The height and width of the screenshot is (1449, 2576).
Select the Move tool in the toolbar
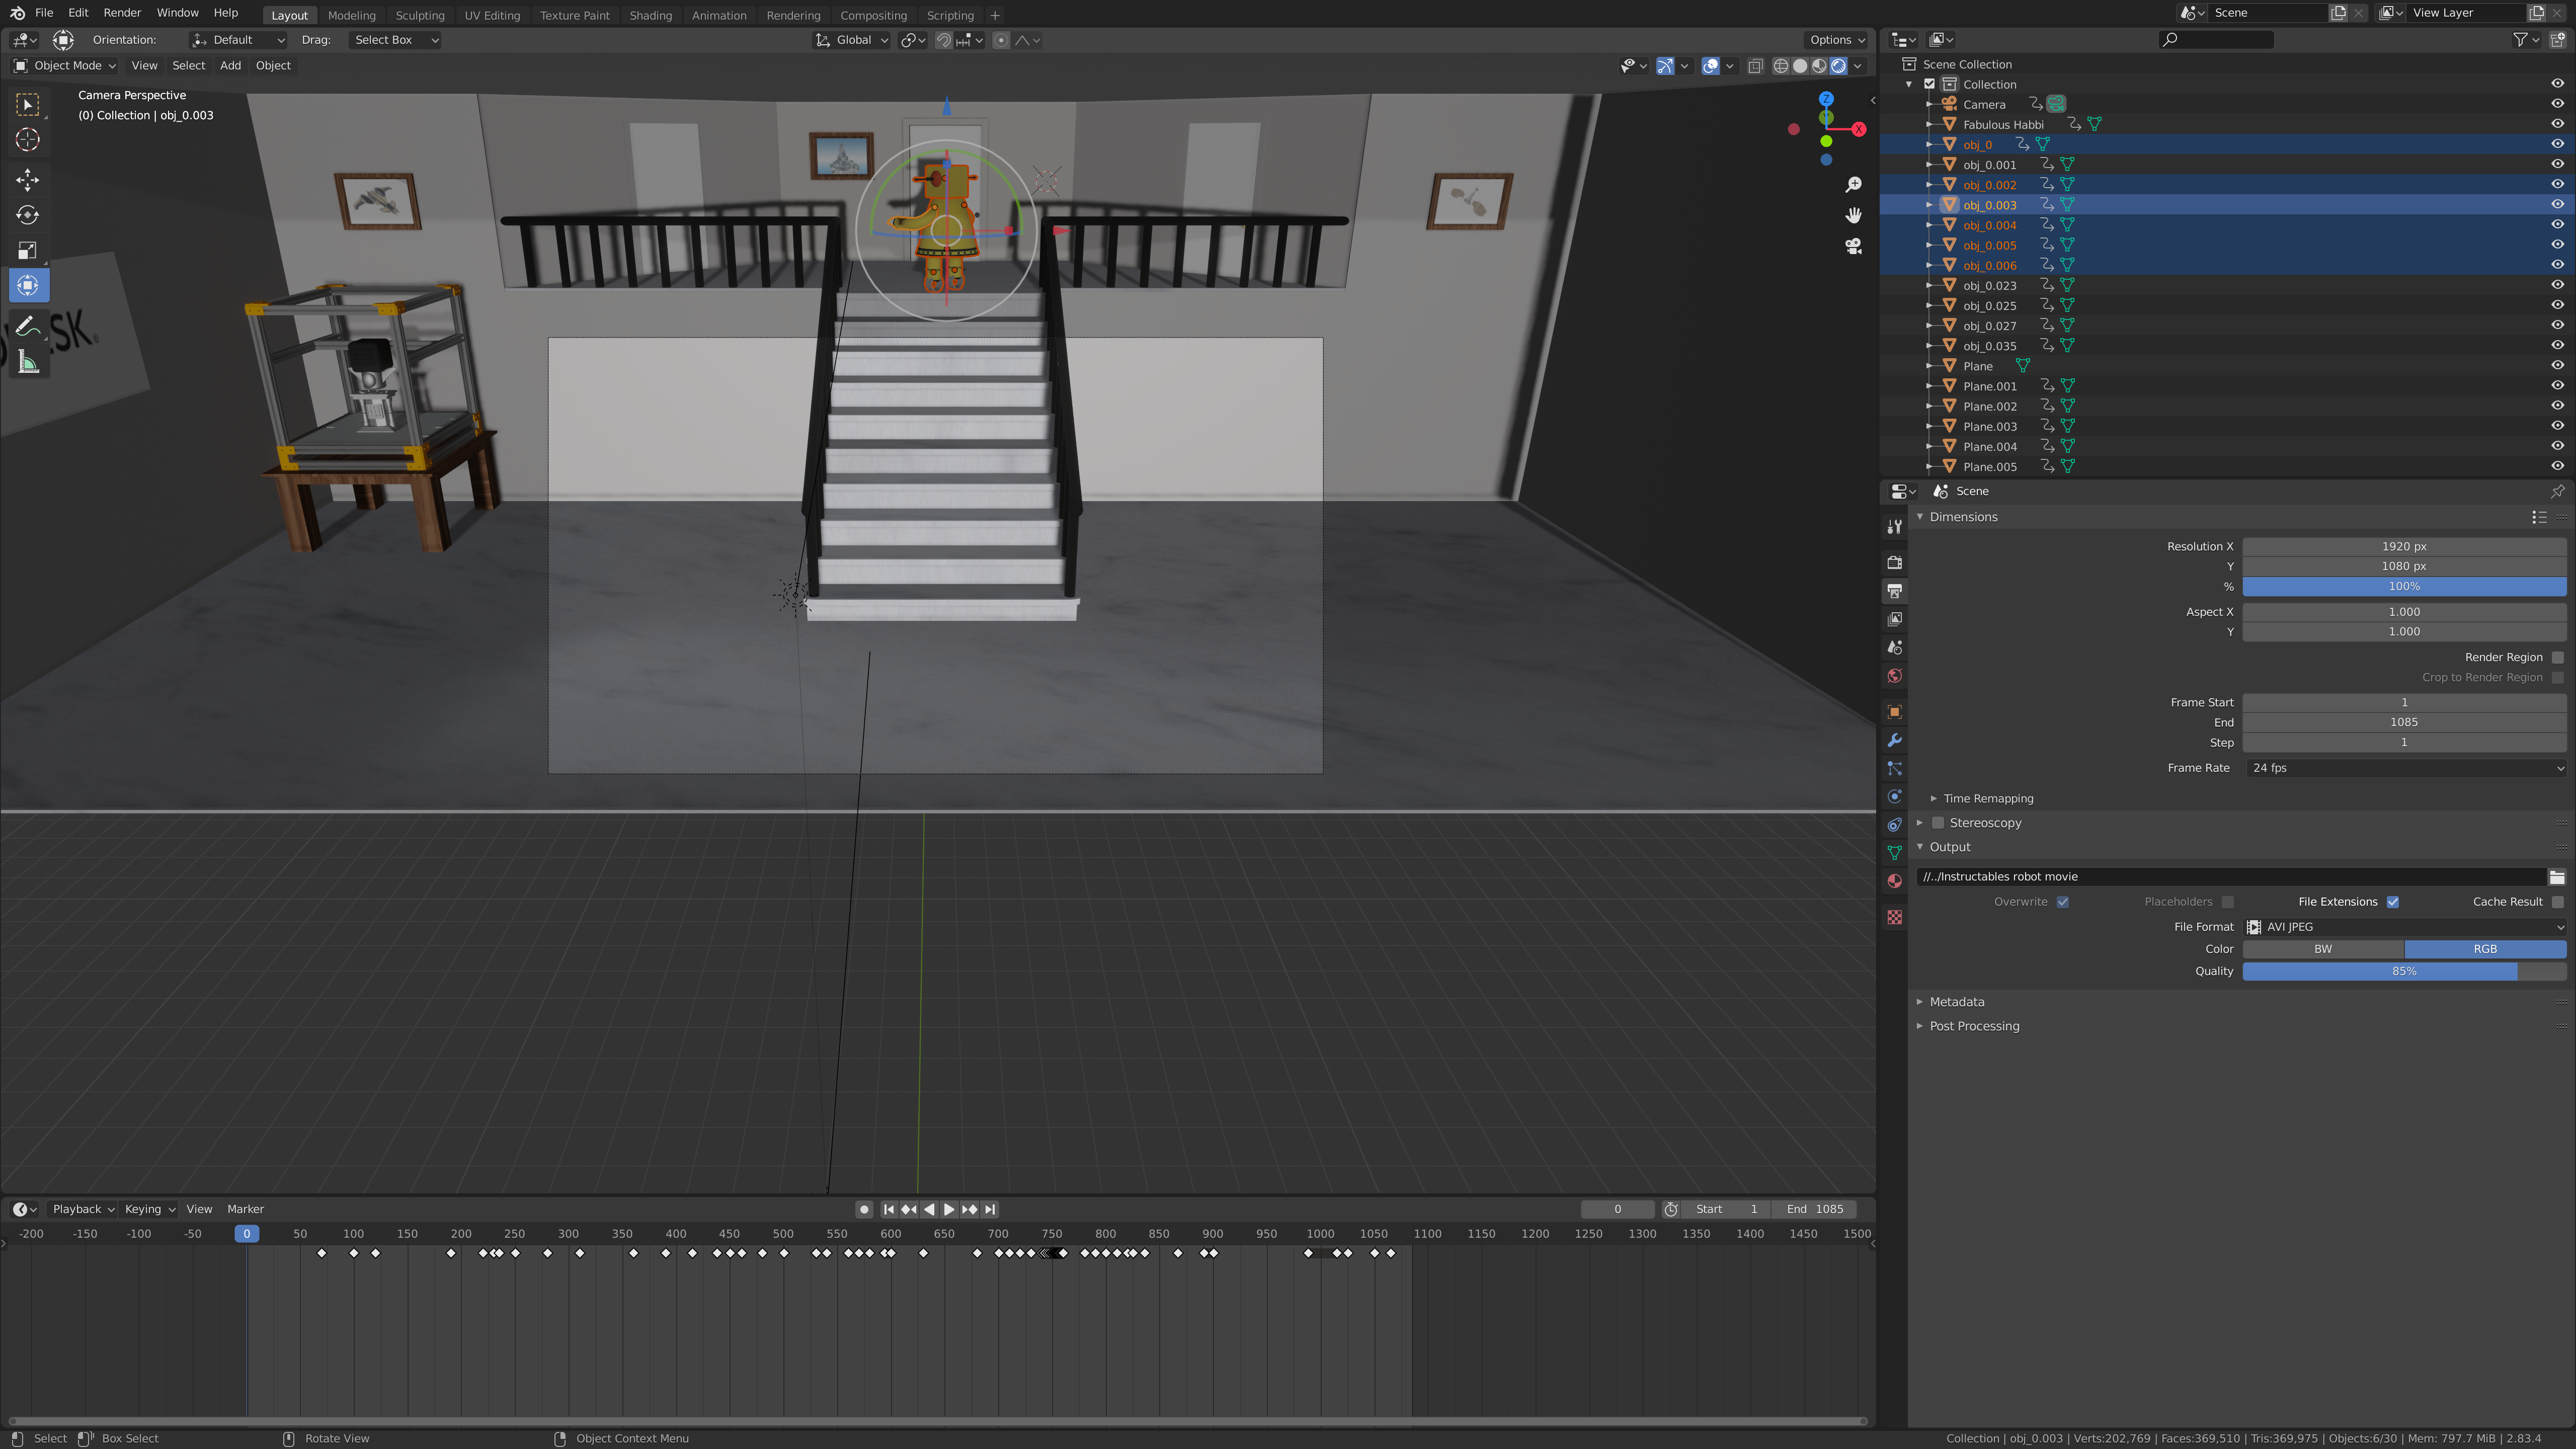point(27,180)
